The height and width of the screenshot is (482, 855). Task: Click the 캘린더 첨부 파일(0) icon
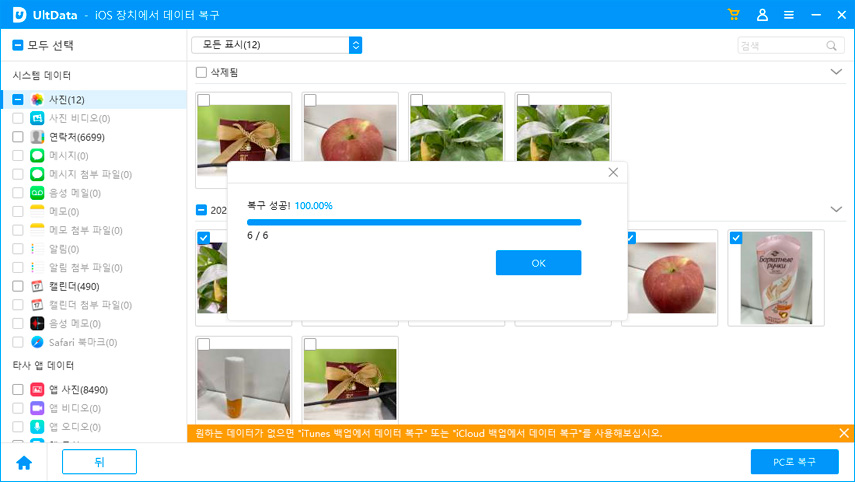point(37,304)
